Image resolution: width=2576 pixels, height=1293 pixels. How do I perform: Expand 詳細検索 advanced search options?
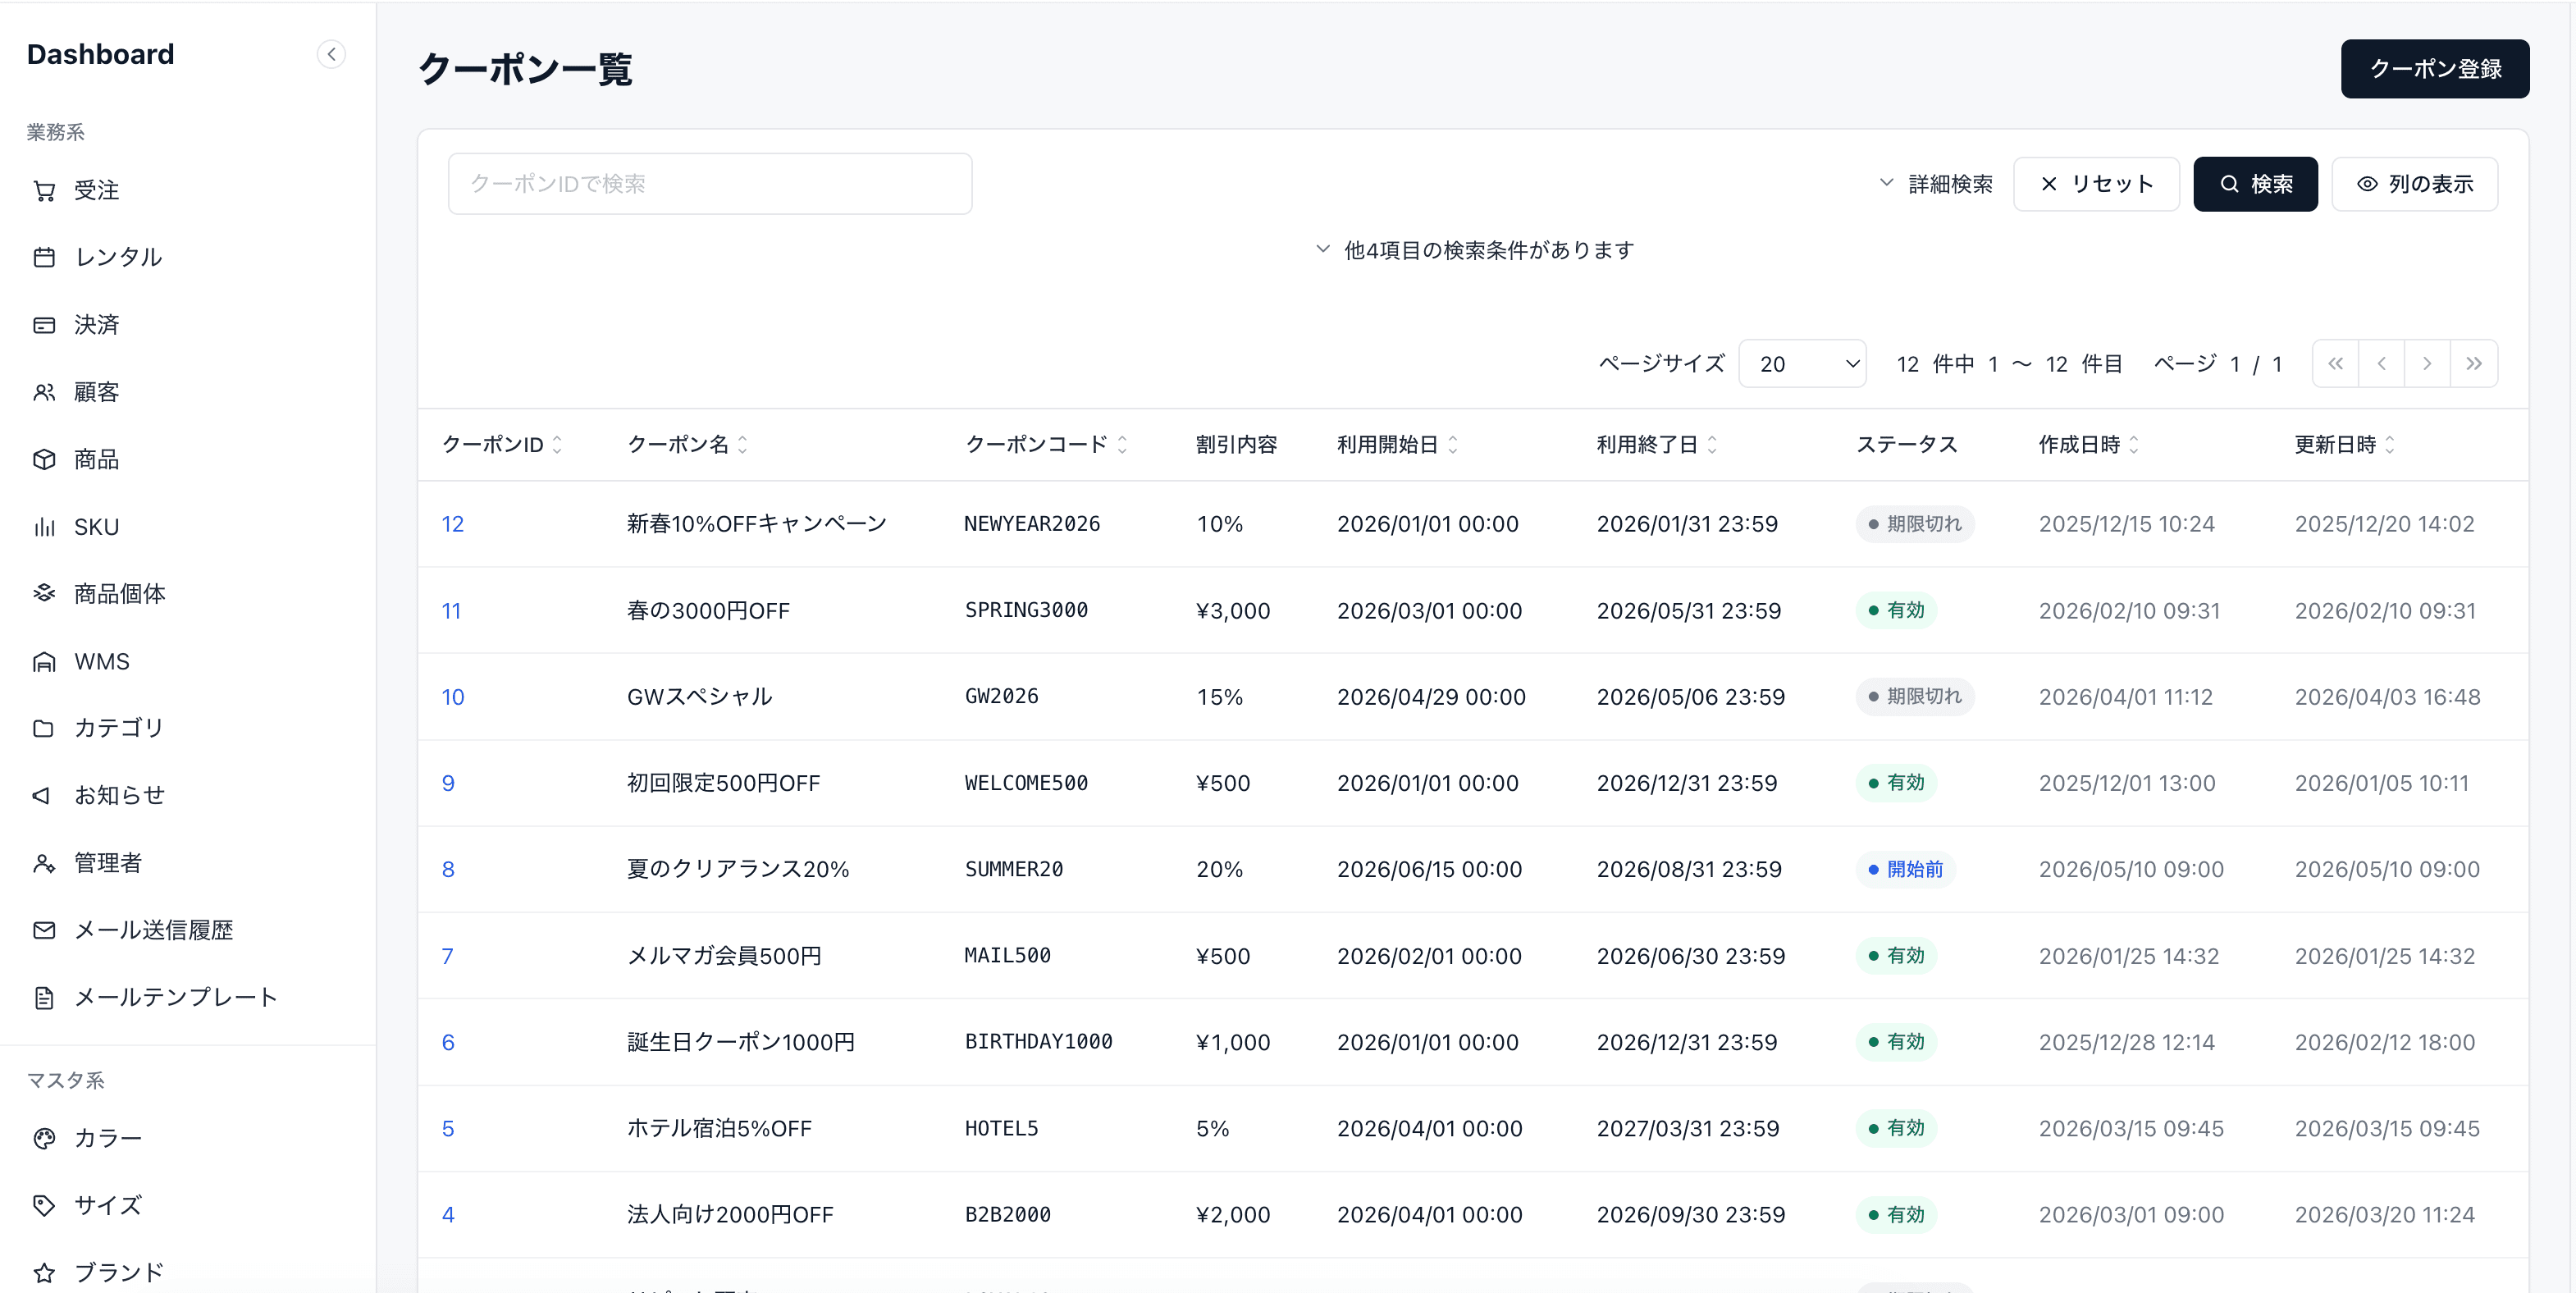tap(1935, 184)
